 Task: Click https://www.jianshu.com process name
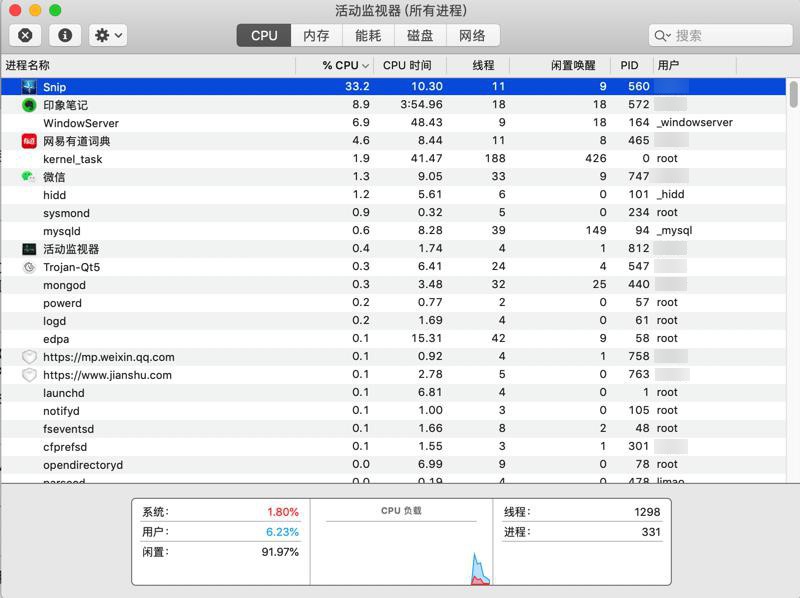107,375
